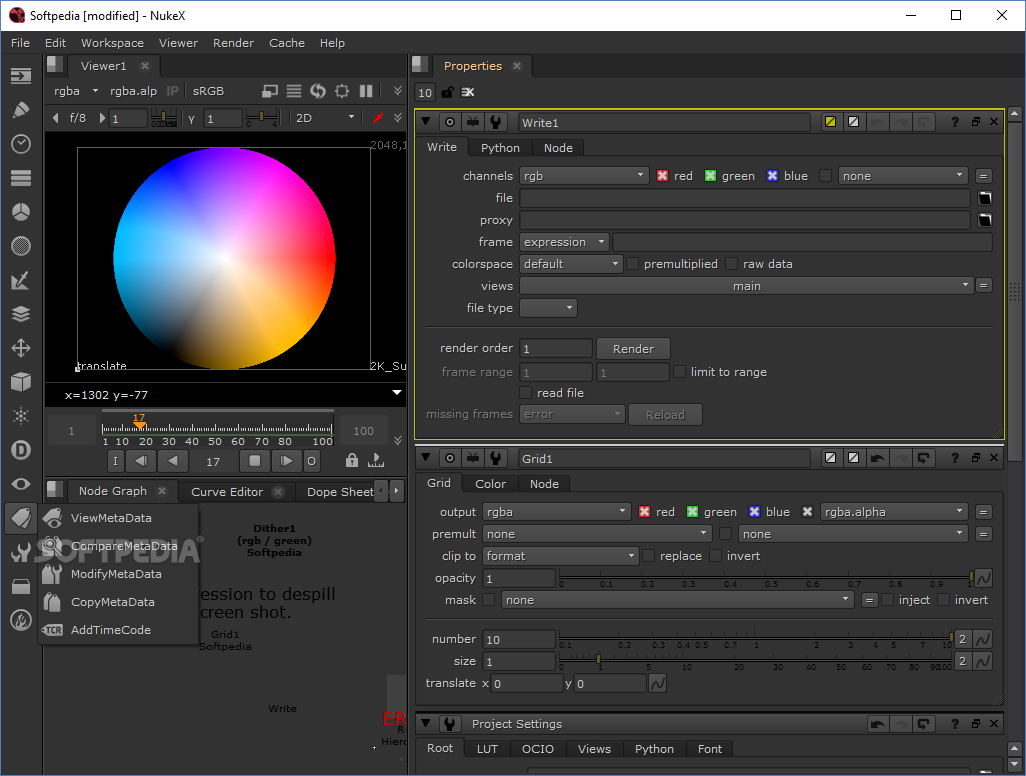Select CopyMetaData from the popup menu
This screenshot has width=1026, height=776.
click(118, 602)
